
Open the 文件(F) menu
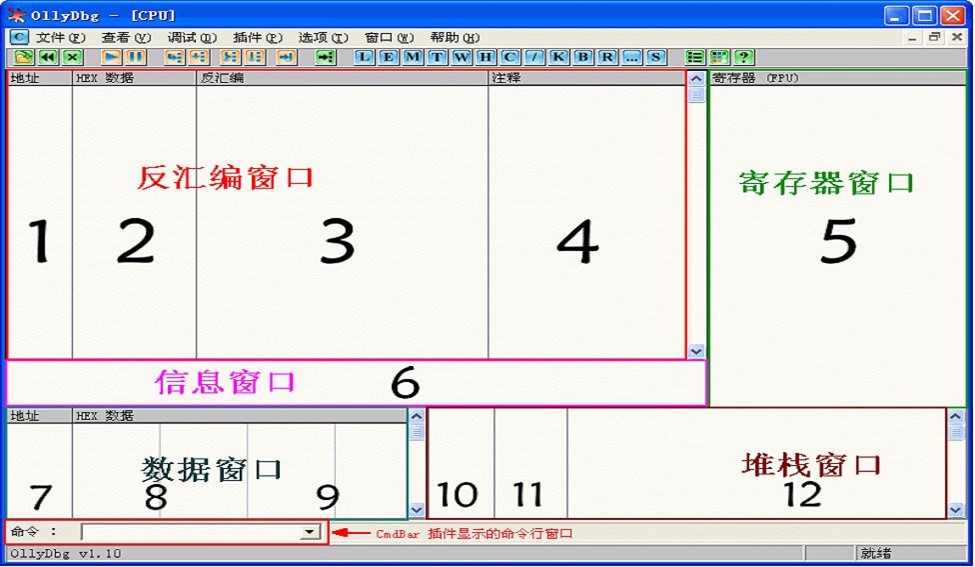pos(60,38)
